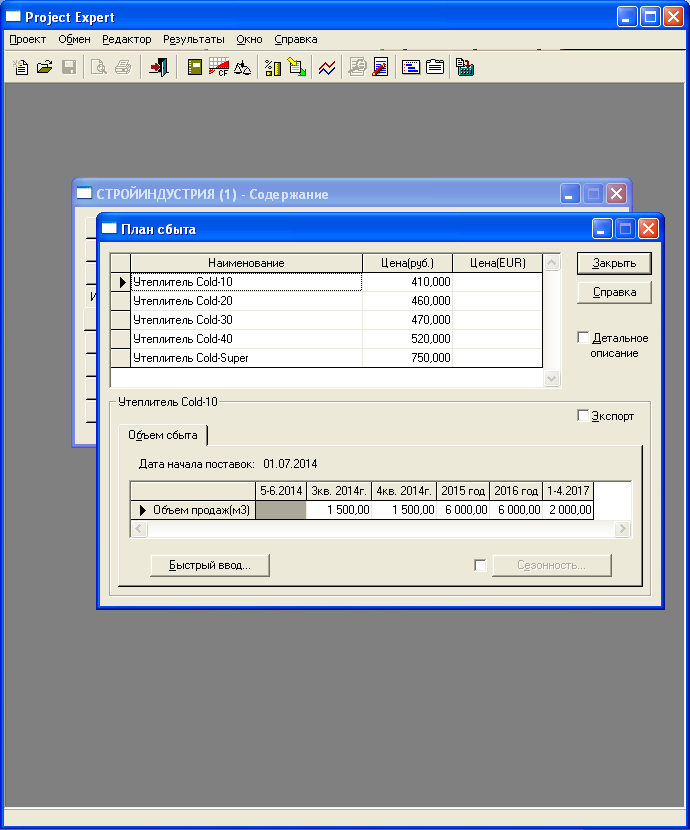Click the price cell 520,000
The image size is (690, 830).
tap(407, 339)
